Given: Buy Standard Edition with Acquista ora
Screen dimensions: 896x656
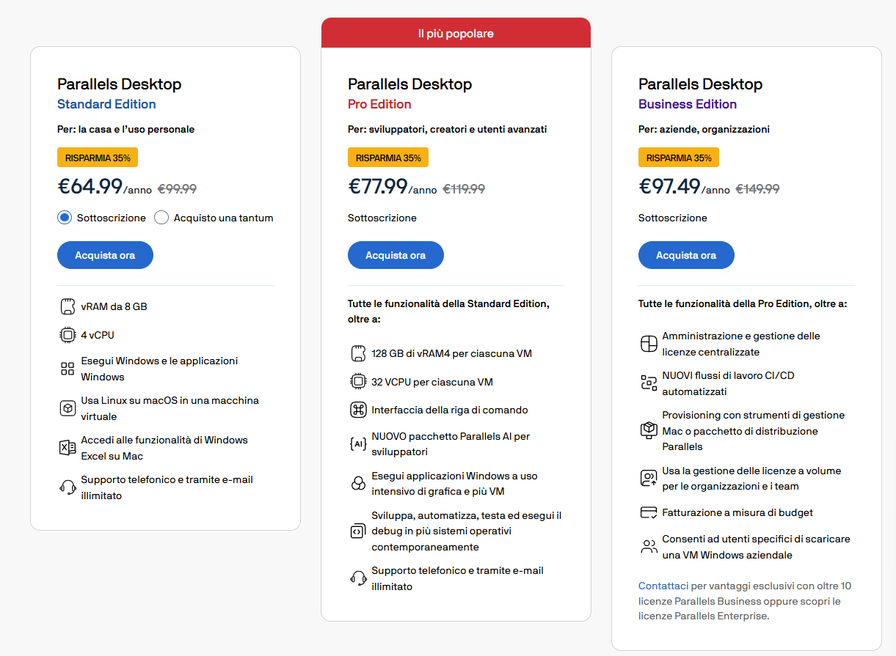Looking at the screenshot, I should click(105, 255).
